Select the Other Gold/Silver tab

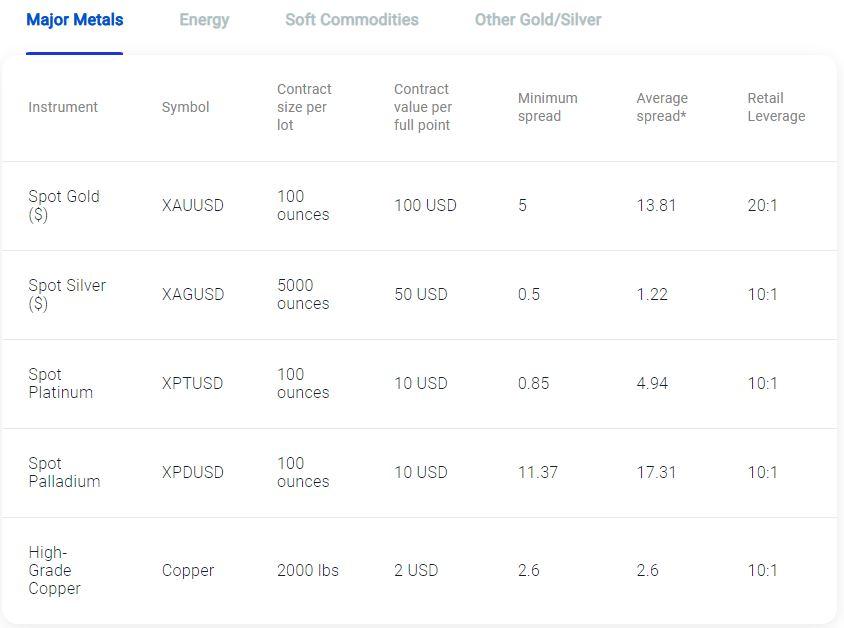538,20
